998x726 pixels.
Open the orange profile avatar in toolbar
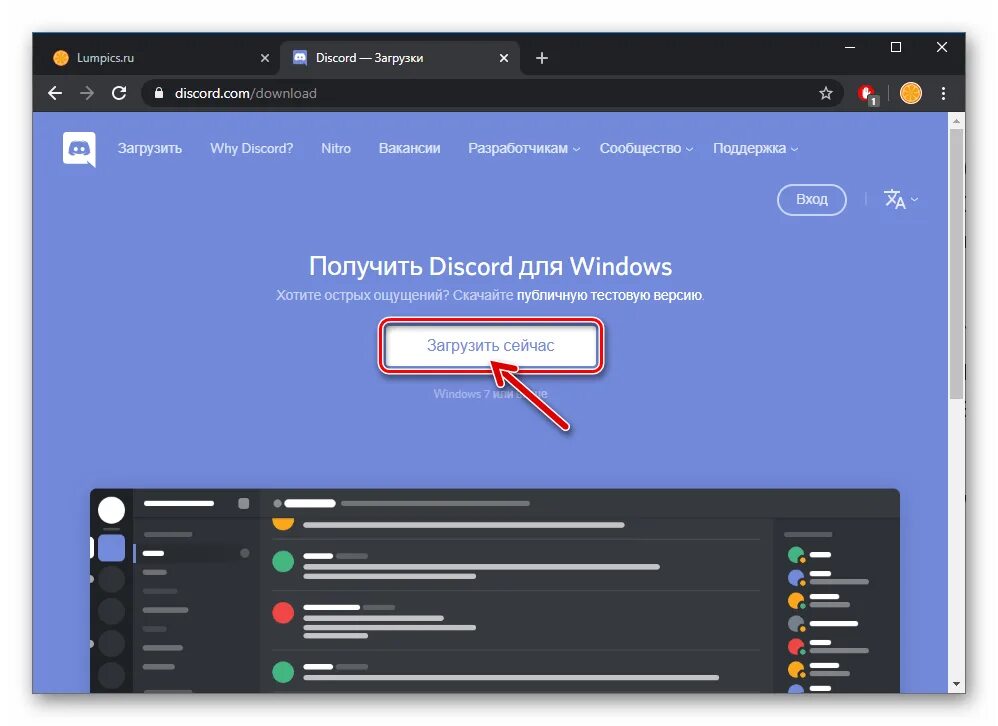tap(911, 94)
